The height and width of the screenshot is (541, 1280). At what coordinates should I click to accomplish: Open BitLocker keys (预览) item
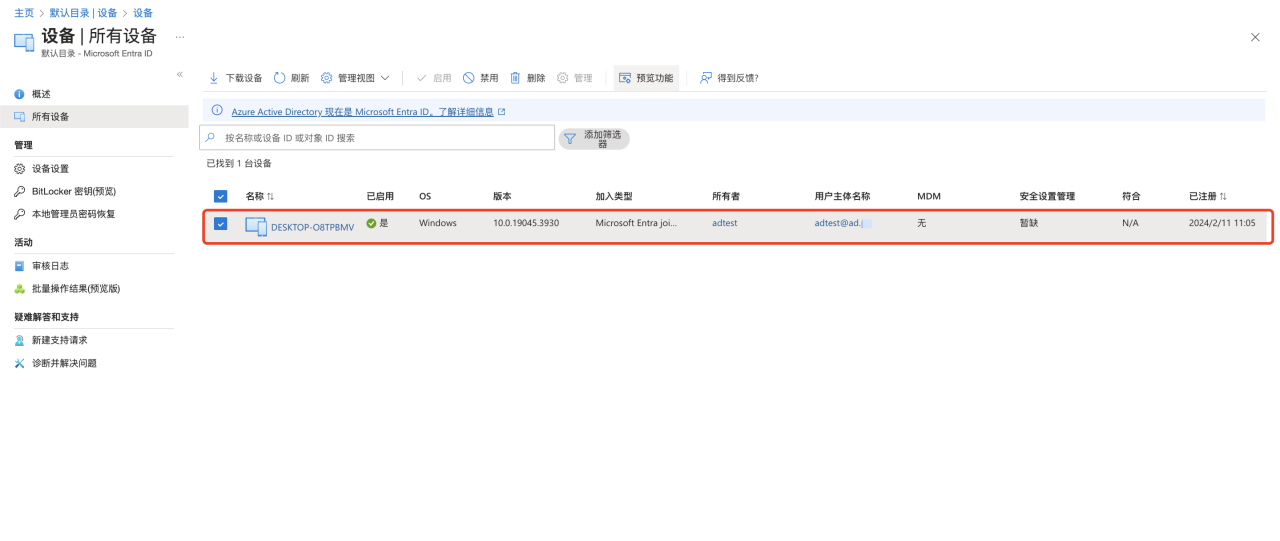click(73, 191)
